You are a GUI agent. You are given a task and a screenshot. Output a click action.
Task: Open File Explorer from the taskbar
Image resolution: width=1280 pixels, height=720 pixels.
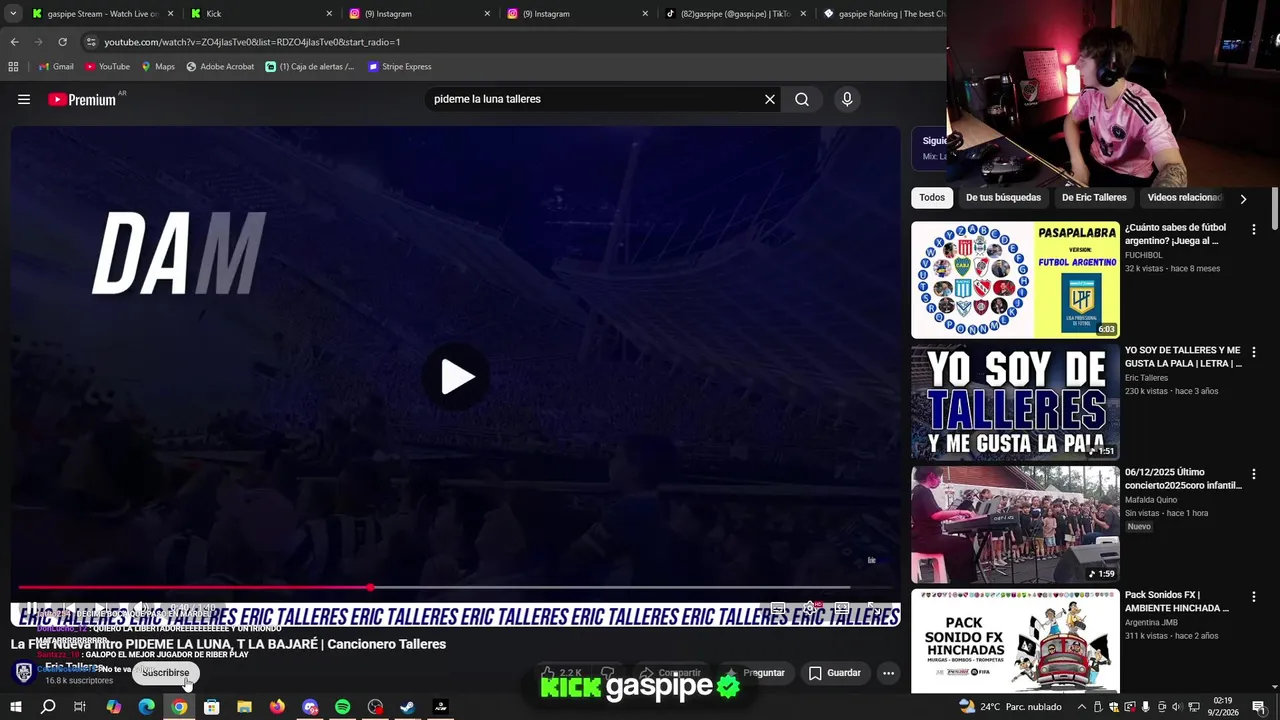(244, 707)
